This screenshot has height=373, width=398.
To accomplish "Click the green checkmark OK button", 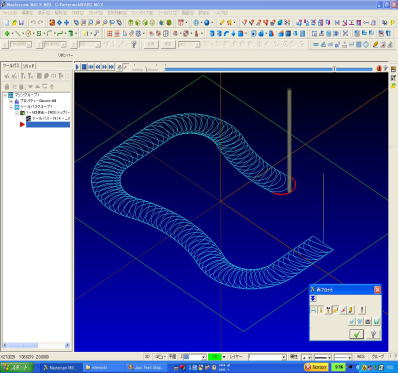I will coord(356,334).
